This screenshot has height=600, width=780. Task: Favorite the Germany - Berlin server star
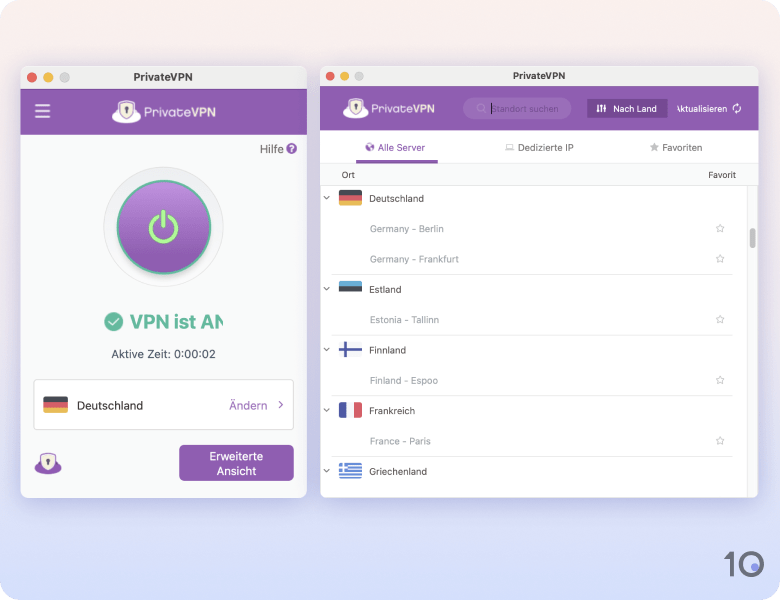pyautogui.click(x=720, y=228)
